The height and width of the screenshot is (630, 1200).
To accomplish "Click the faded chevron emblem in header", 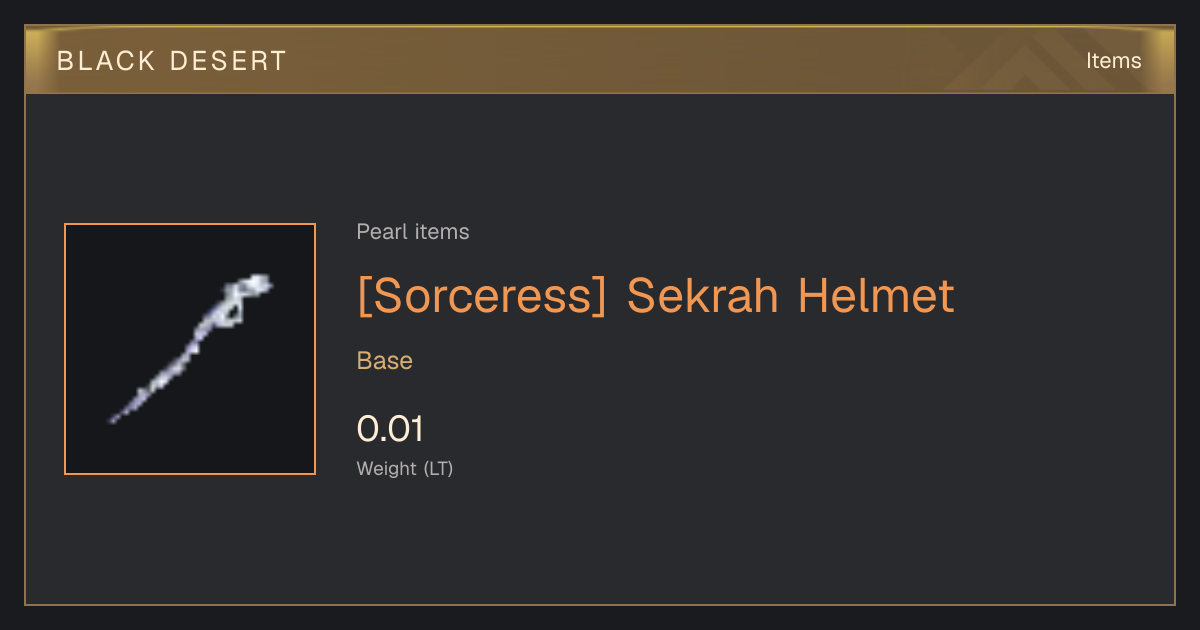I will (x=1030, y=60).
